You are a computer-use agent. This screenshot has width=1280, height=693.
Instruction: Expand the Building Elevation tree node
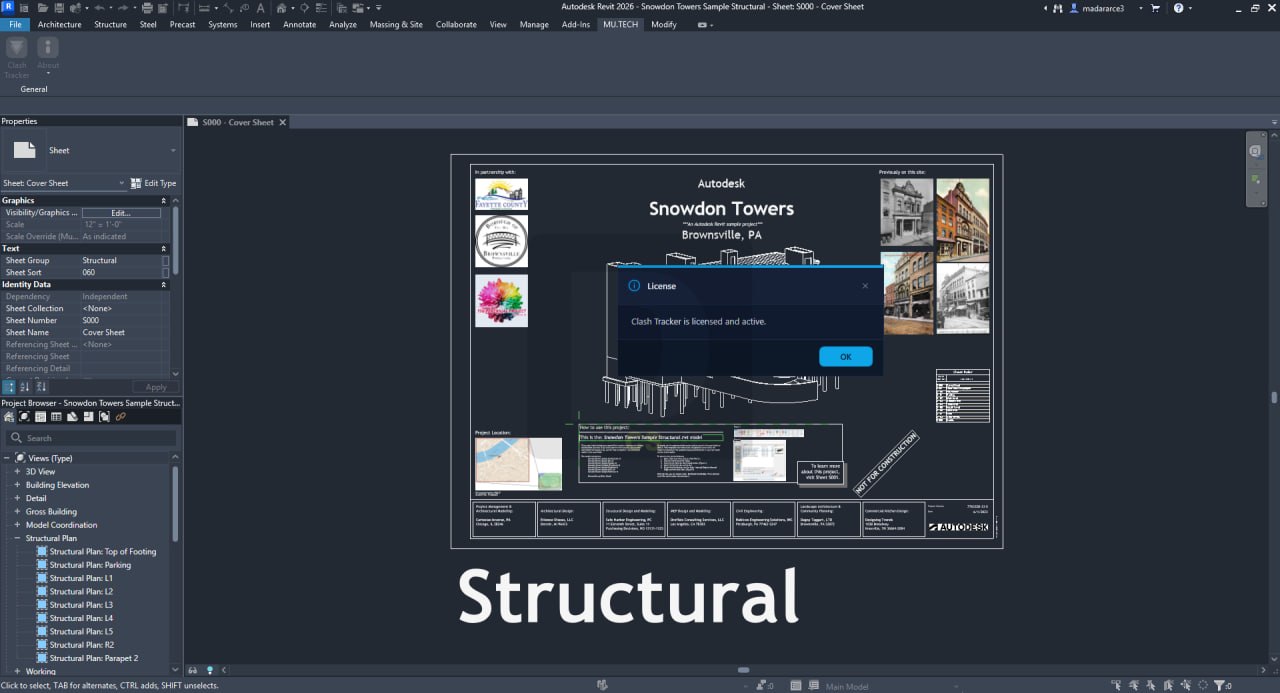(17, 484)
